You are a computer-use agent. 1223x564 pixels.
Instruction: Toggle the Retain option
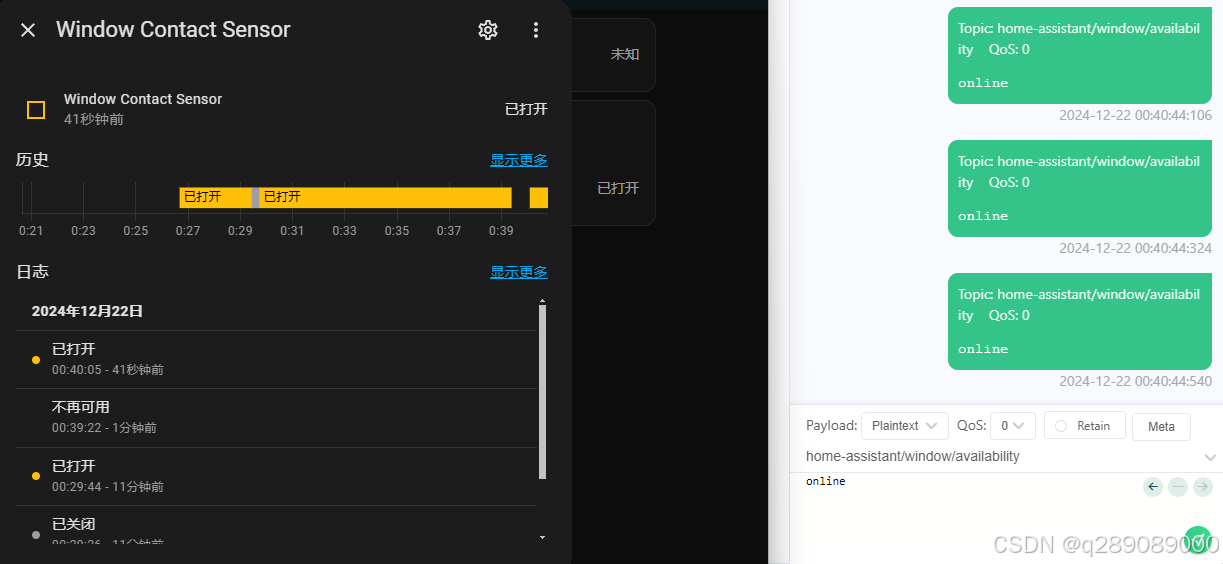coord(1084,426)
